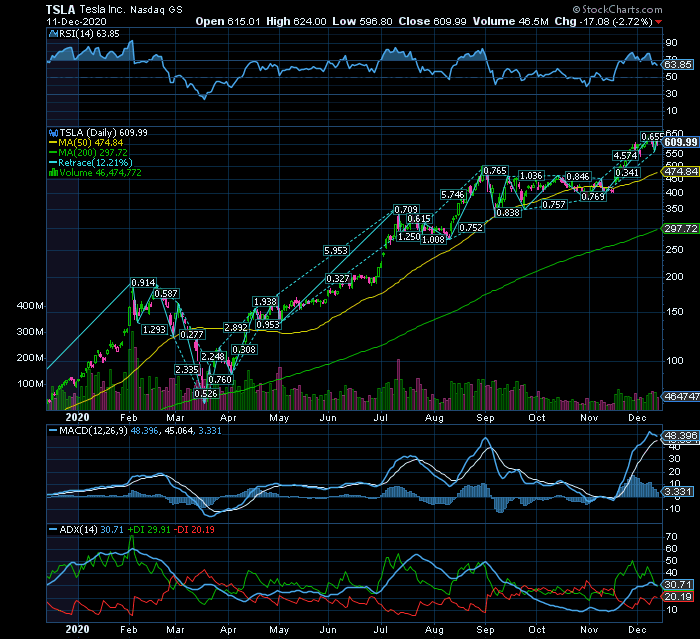Click the 0.327 retracement label
This screenshot has width=700, height=639.
[338, 279]
